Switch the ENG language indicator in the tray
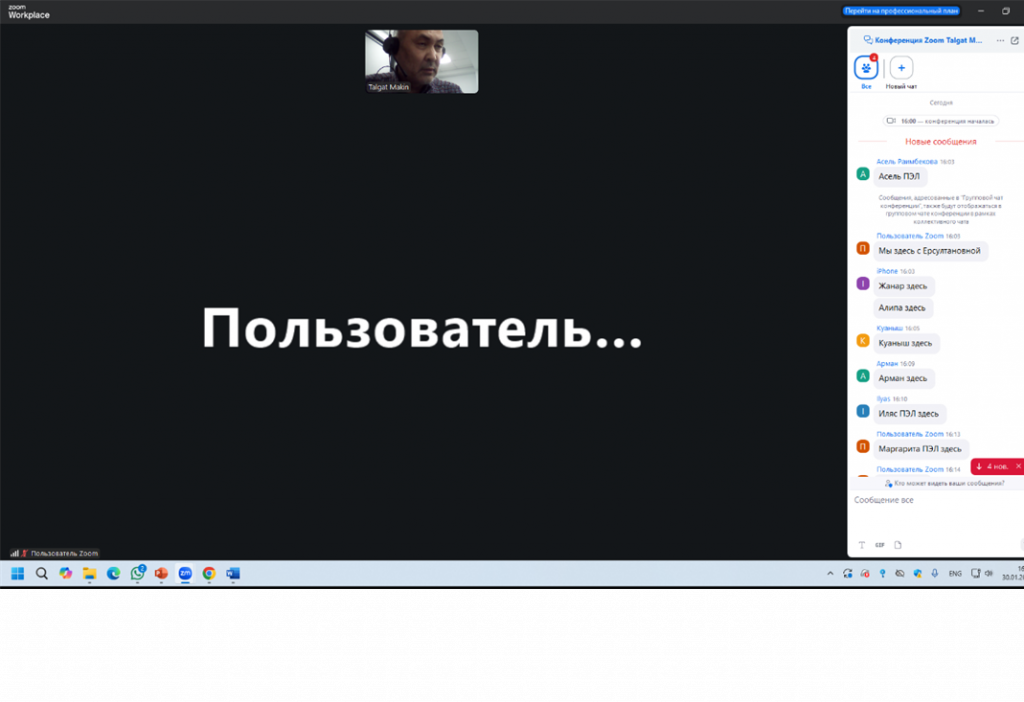This screenshot has height=702, width=1024. click(x=955, y=574)
